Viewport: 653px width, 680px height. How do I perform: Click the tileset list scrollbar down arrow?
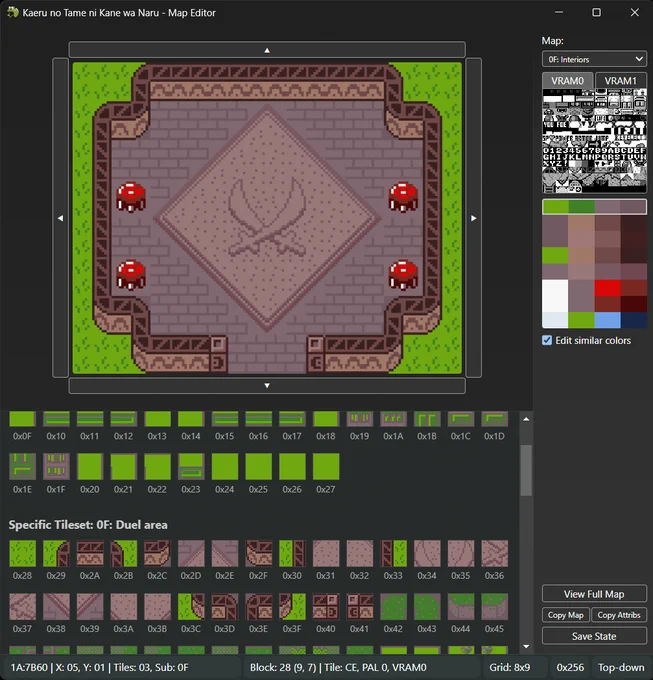[x=526, y=647]
